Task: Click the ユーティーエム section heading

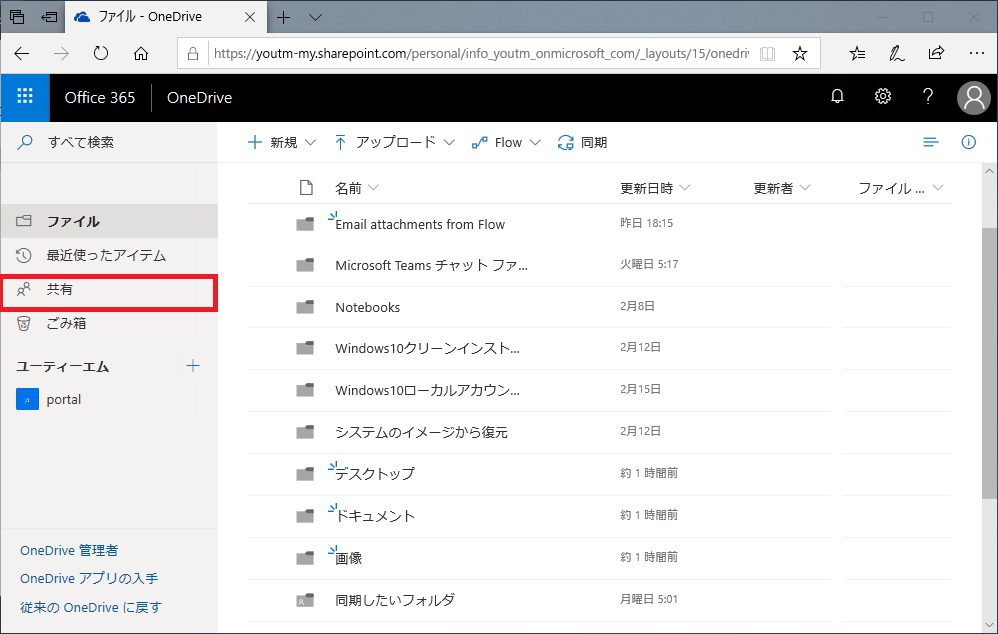Action: (63, 367)
